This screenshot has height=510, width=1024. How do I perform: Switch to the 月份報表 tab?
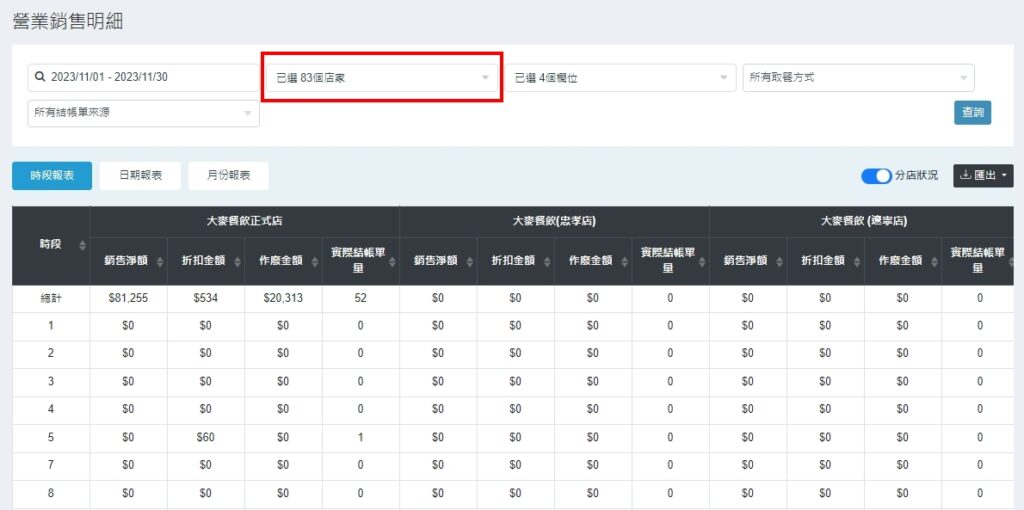coord(228,175)
